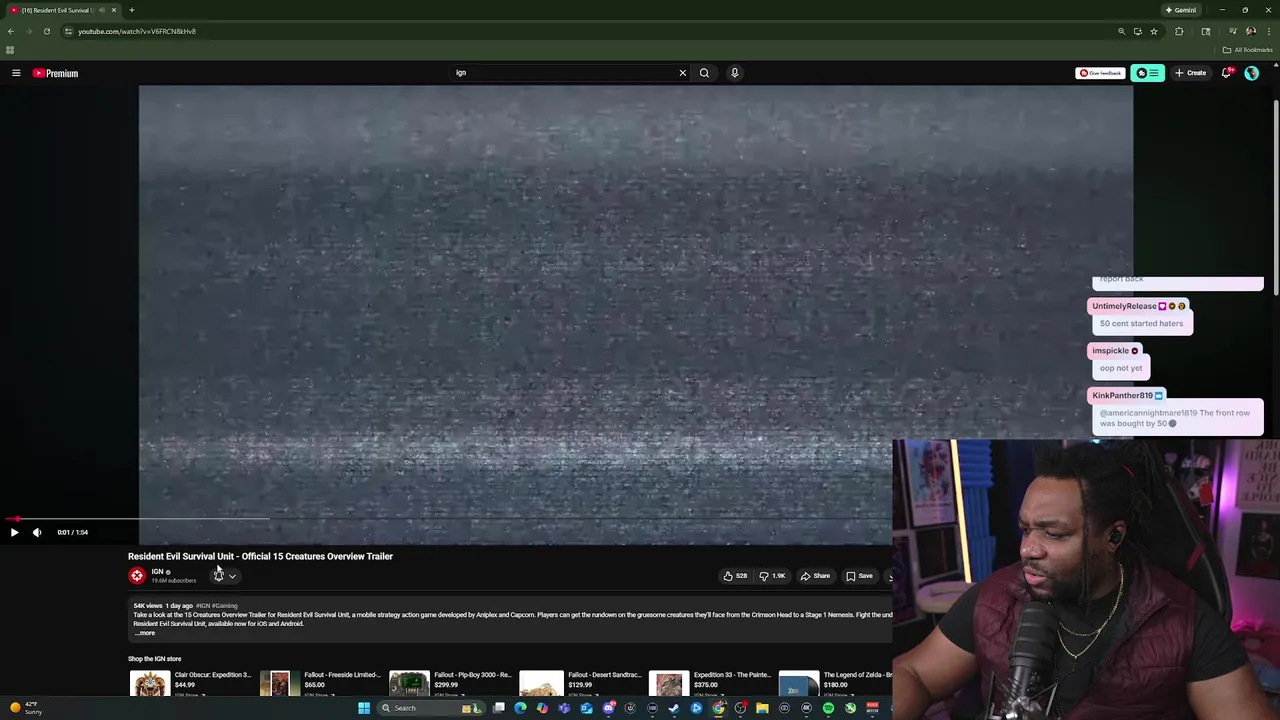Open Chrome three-dot menu
1280x720 pixels.
pyautogui.click(x=1267, y=31)
